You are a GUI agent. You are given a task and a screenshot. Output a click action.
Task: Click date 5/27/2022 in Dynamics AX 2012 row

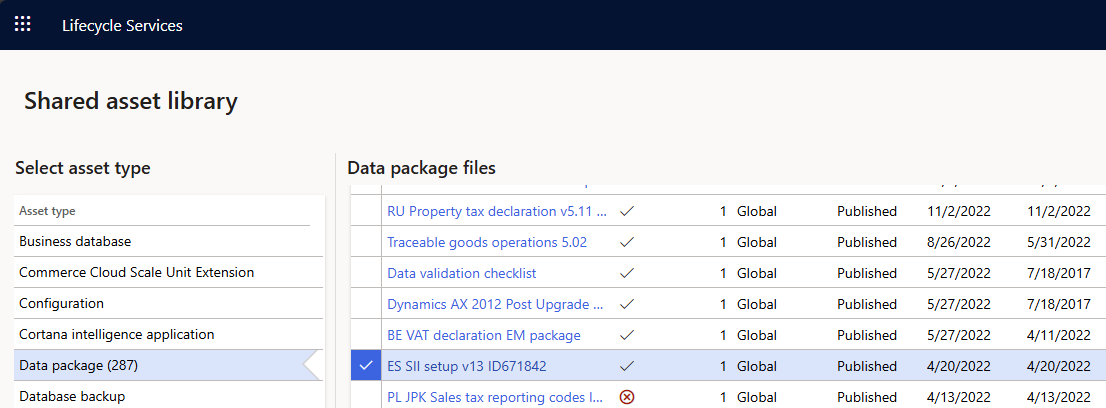point(959,304)
